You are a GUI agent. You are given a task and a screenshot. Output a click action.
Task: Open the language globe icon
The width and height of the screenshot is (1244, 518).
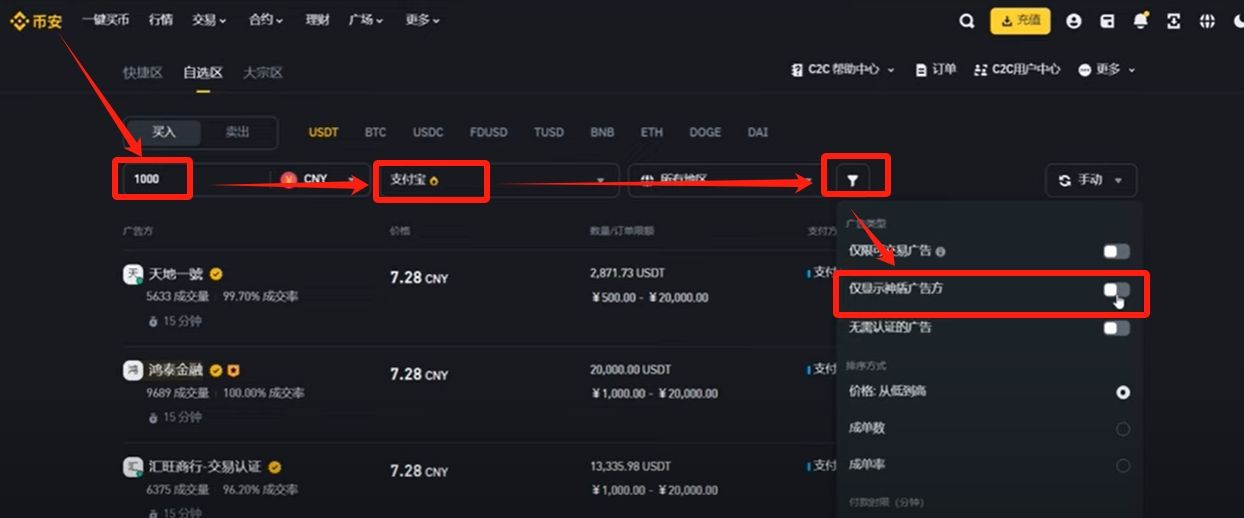(x=1208, y=21)
